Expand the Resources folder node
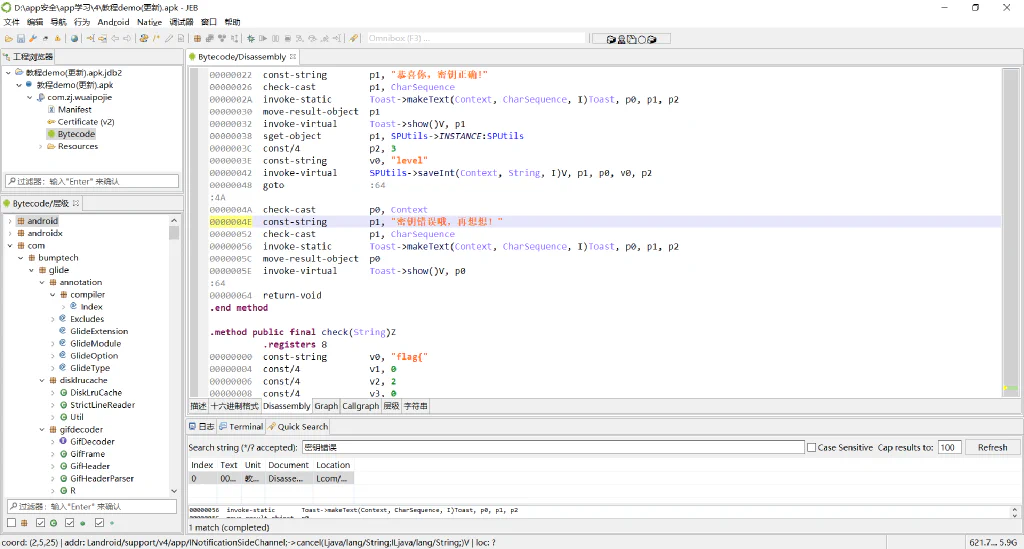Viewport: 1024px width, 549px height. click(x=40, y=146)
